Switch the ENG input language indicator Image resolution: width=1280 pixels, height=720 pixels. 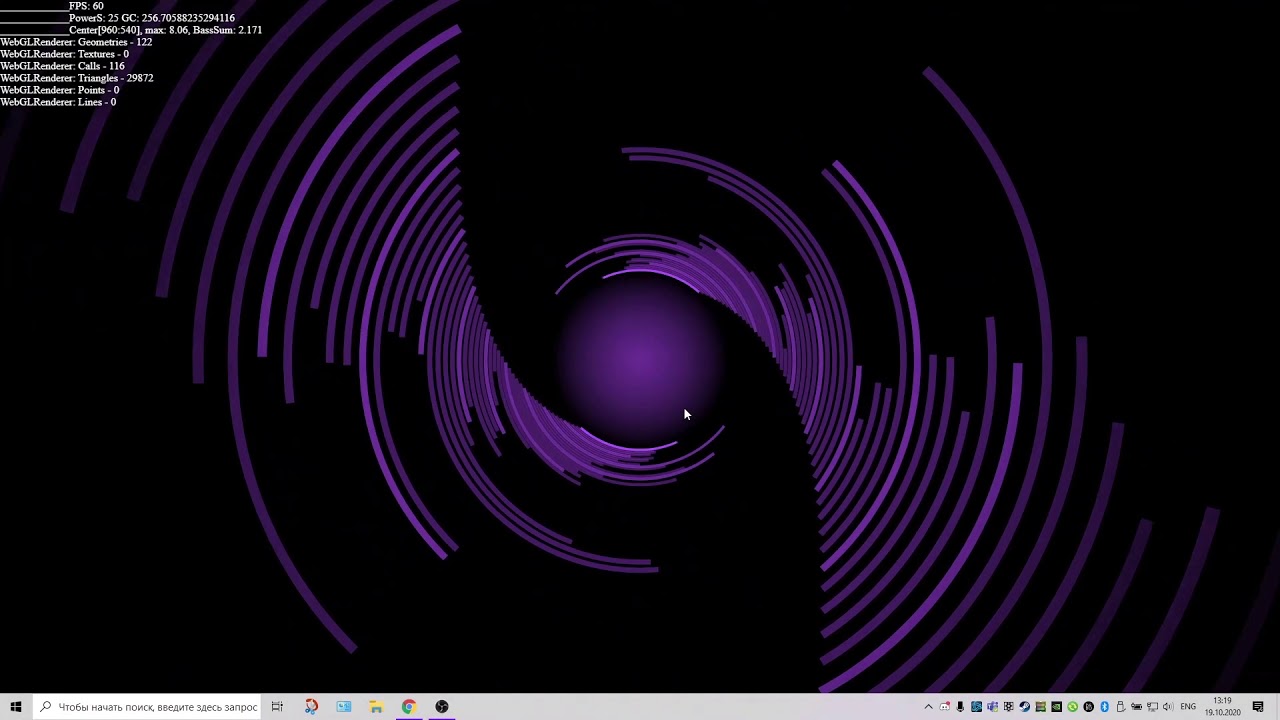tap(1188, 707)
